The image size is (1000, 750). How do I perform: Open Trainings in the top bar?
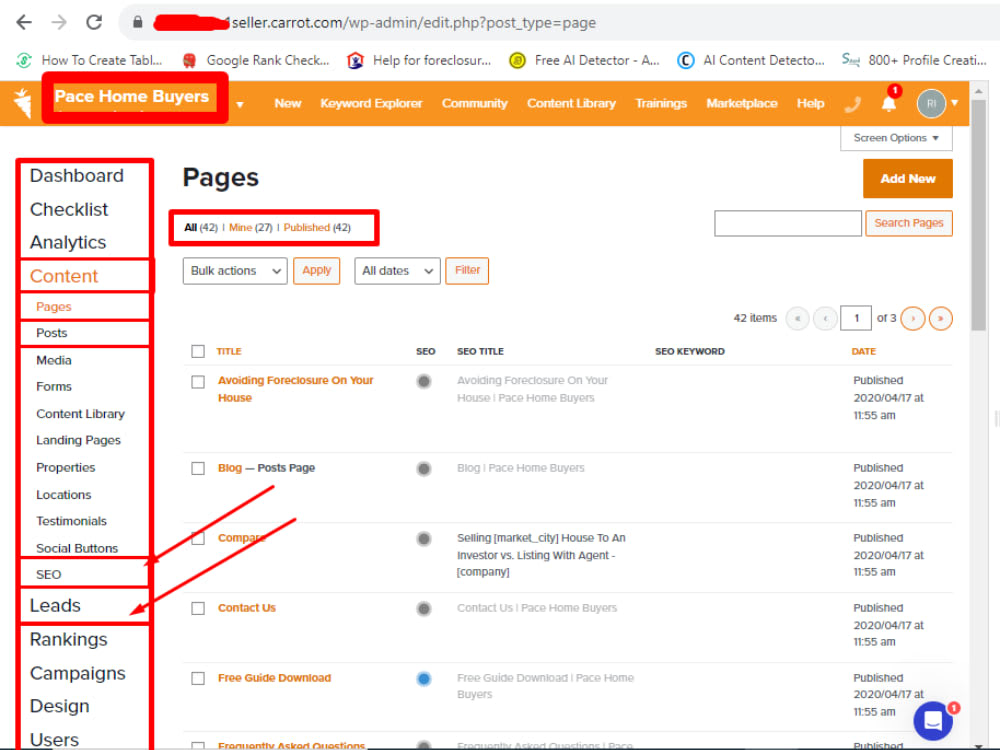661,103
